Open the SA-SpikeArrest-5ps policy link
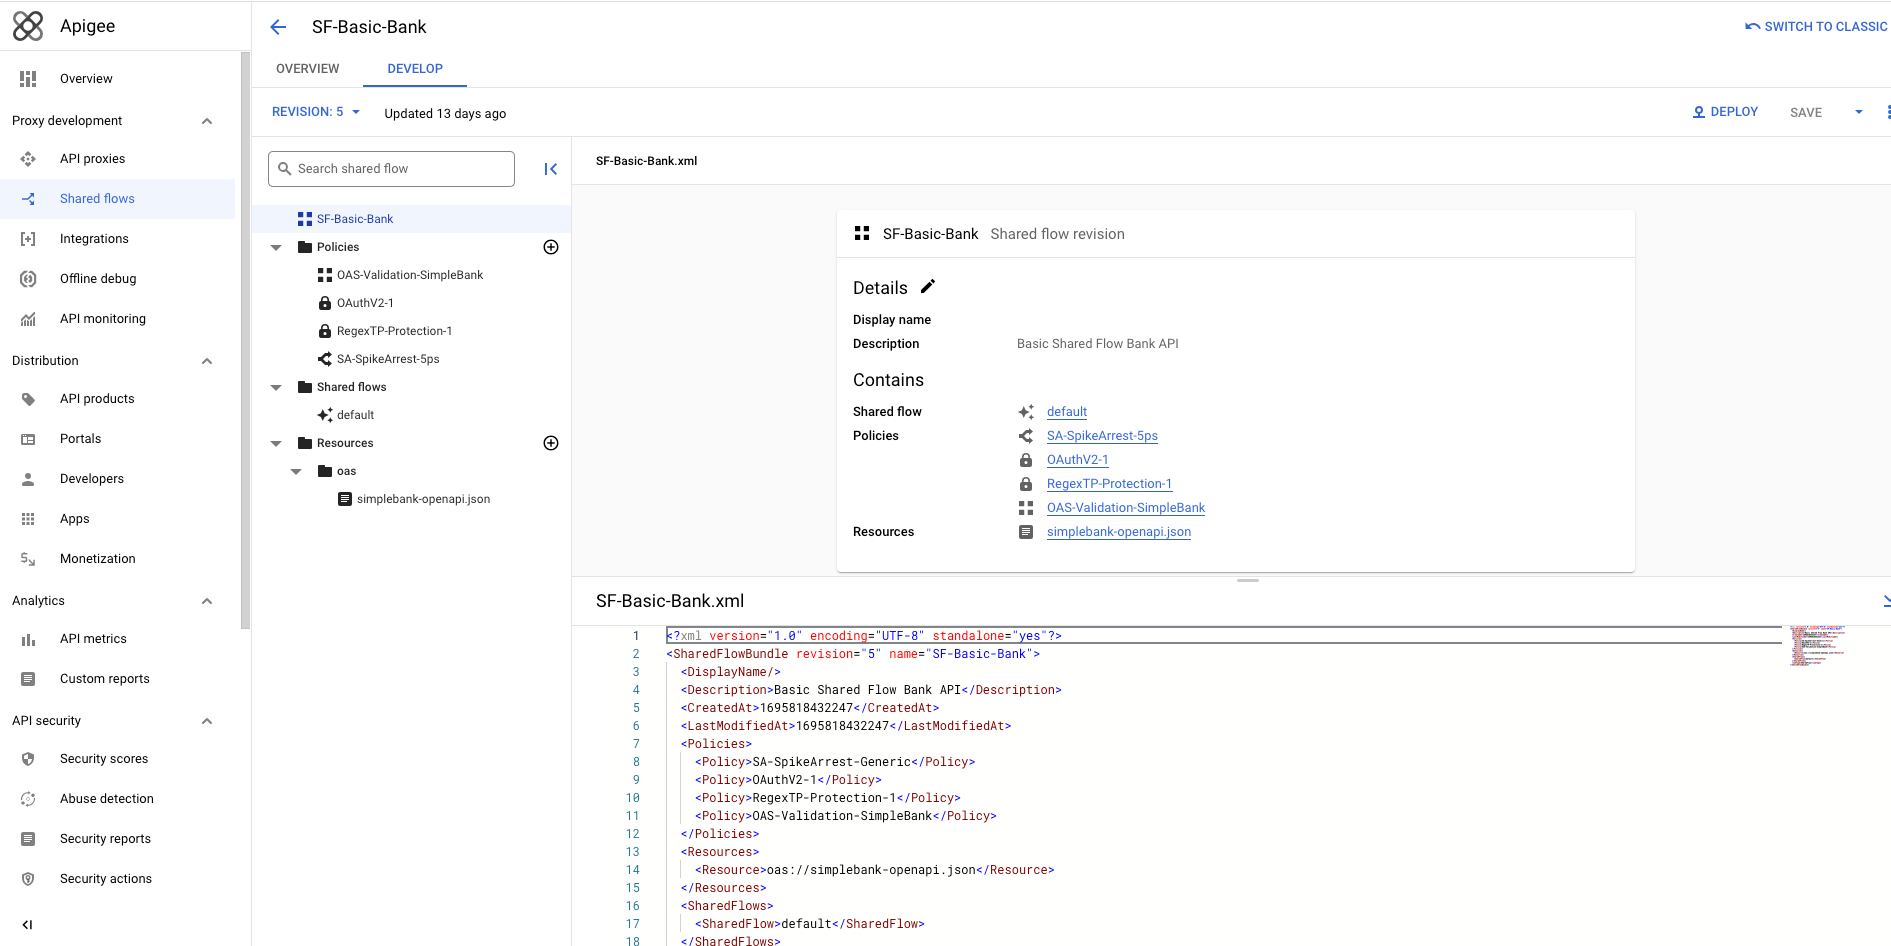1891x946 pixels. click(x=1101, y=436)
